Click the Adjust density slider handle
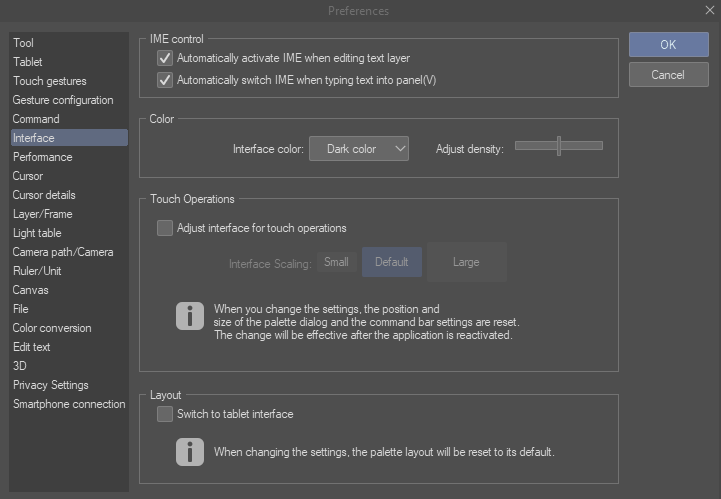Image resolution: width=721 pixels, height=499 pixels. click(x=559, y=146)
